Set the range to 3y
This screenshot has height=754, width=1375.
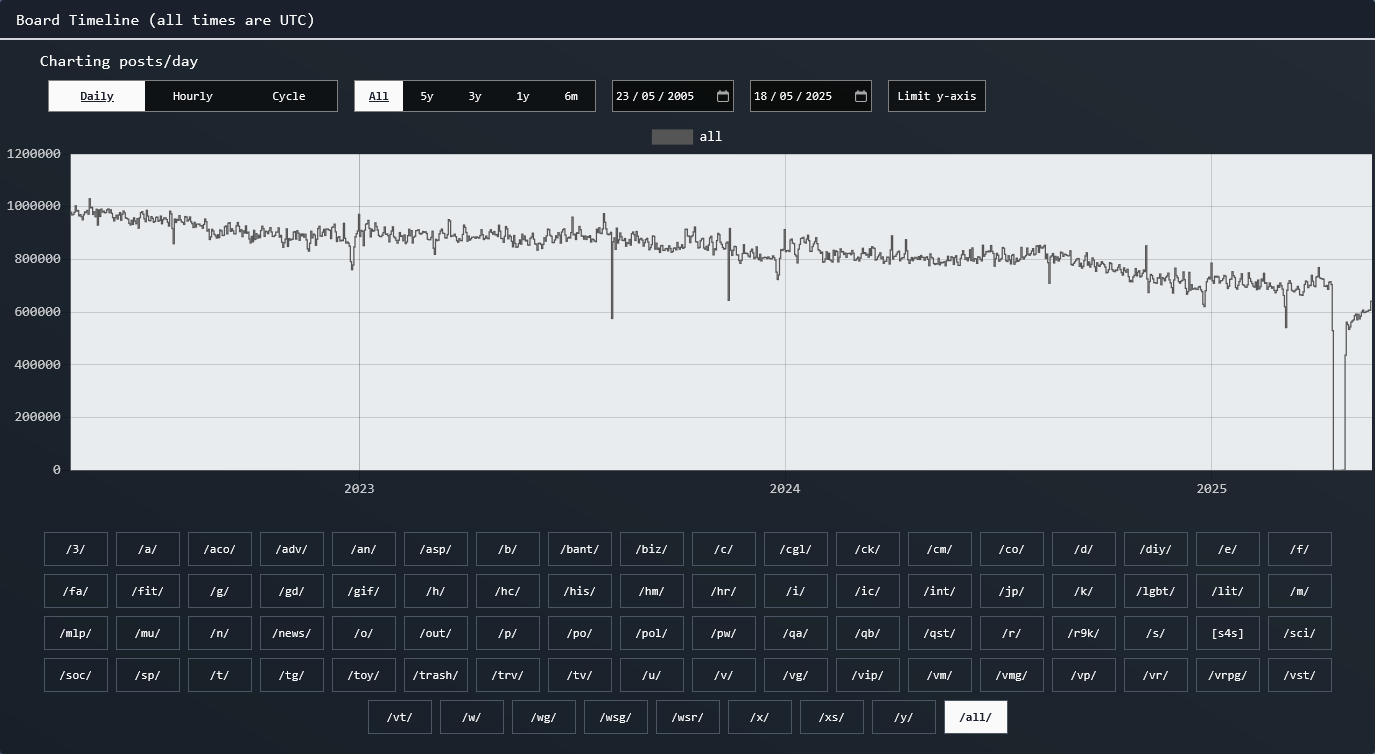(x=475, y=96)
